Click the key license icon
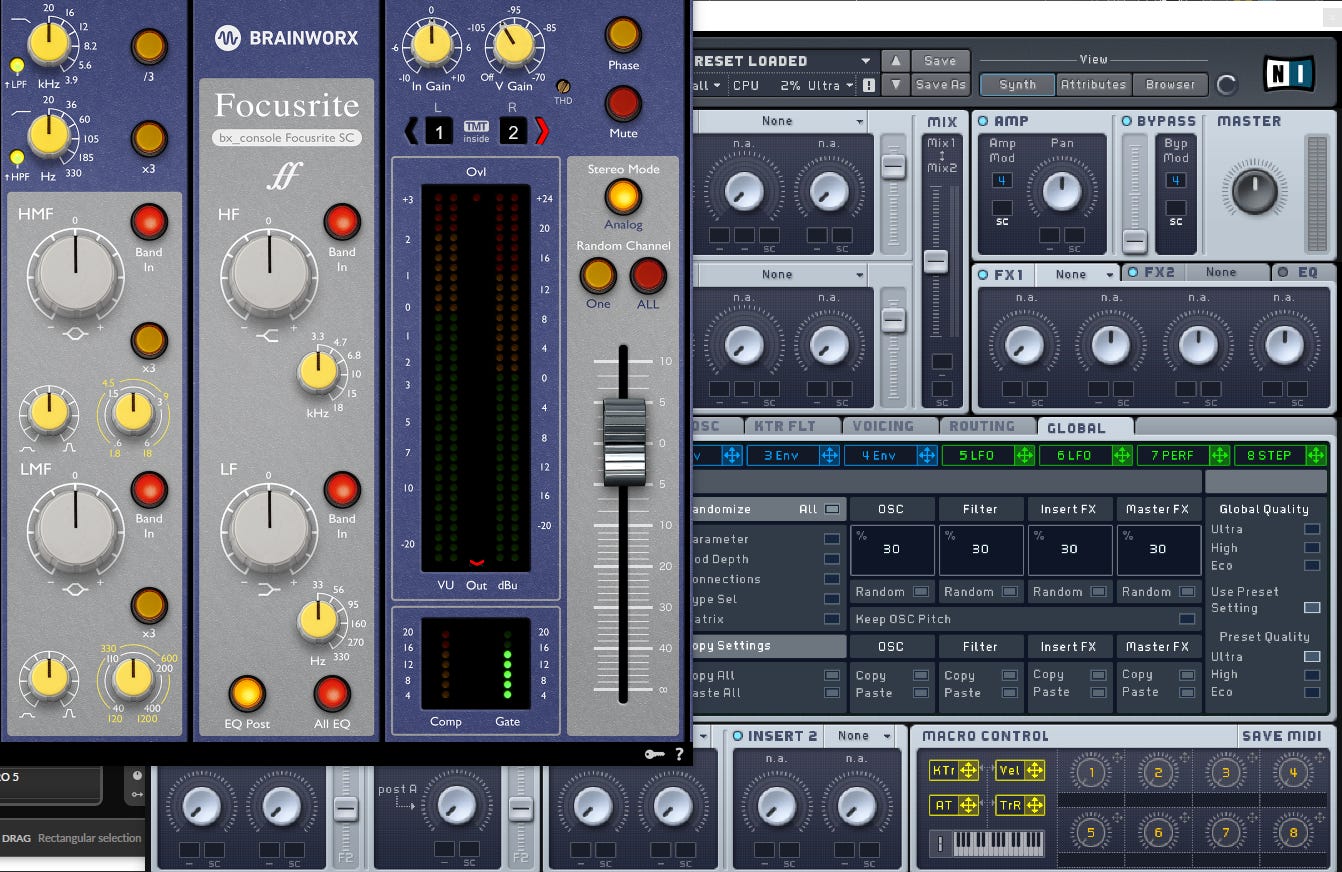1342x872 pixels. [x=654, y=754]
